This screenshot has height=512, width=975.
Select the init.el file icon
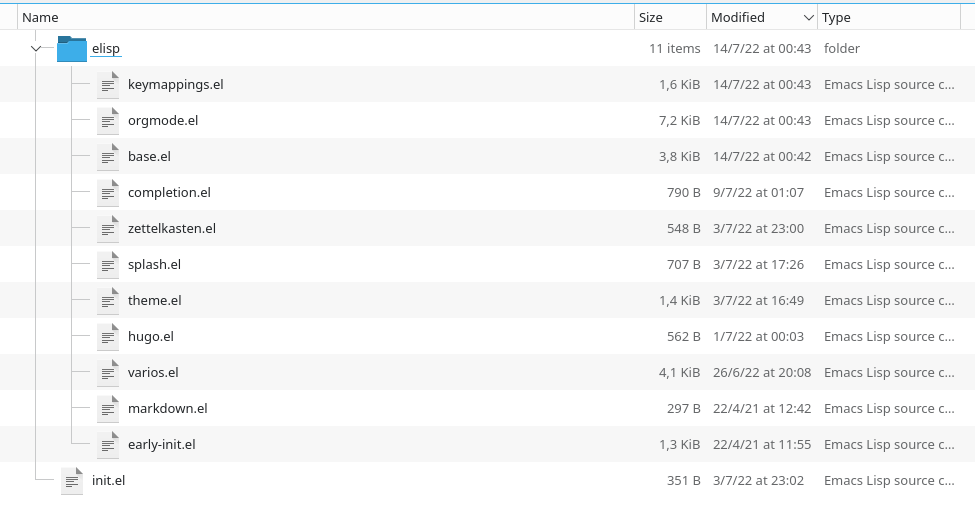(72, 481)
